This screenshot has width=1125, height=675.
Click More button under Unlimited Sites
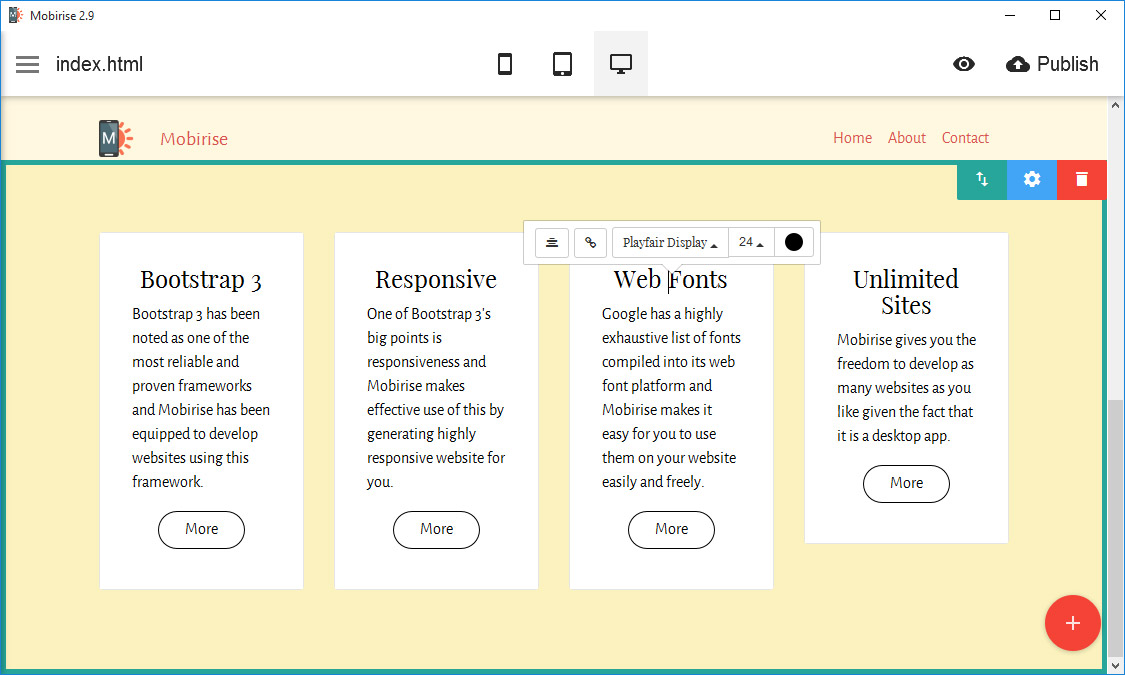[x=906, y=483]
